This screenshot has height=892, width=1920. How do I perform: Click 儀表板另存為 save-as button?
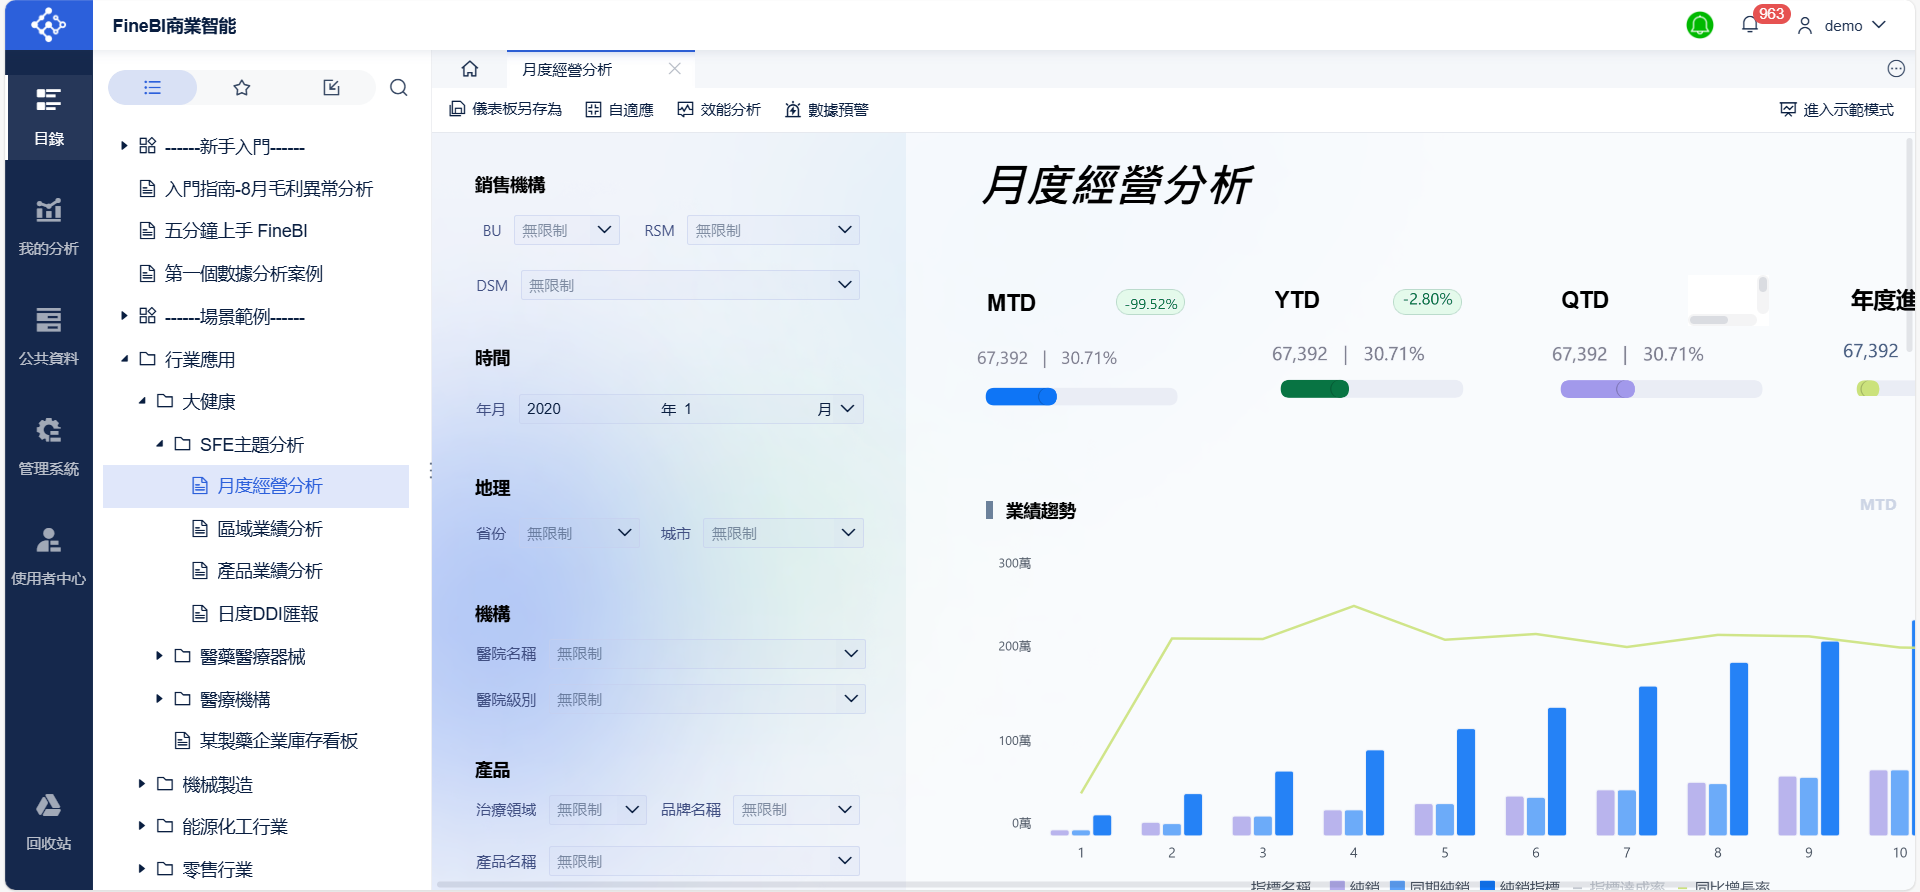pyautogui.click(x=505, y=109)
